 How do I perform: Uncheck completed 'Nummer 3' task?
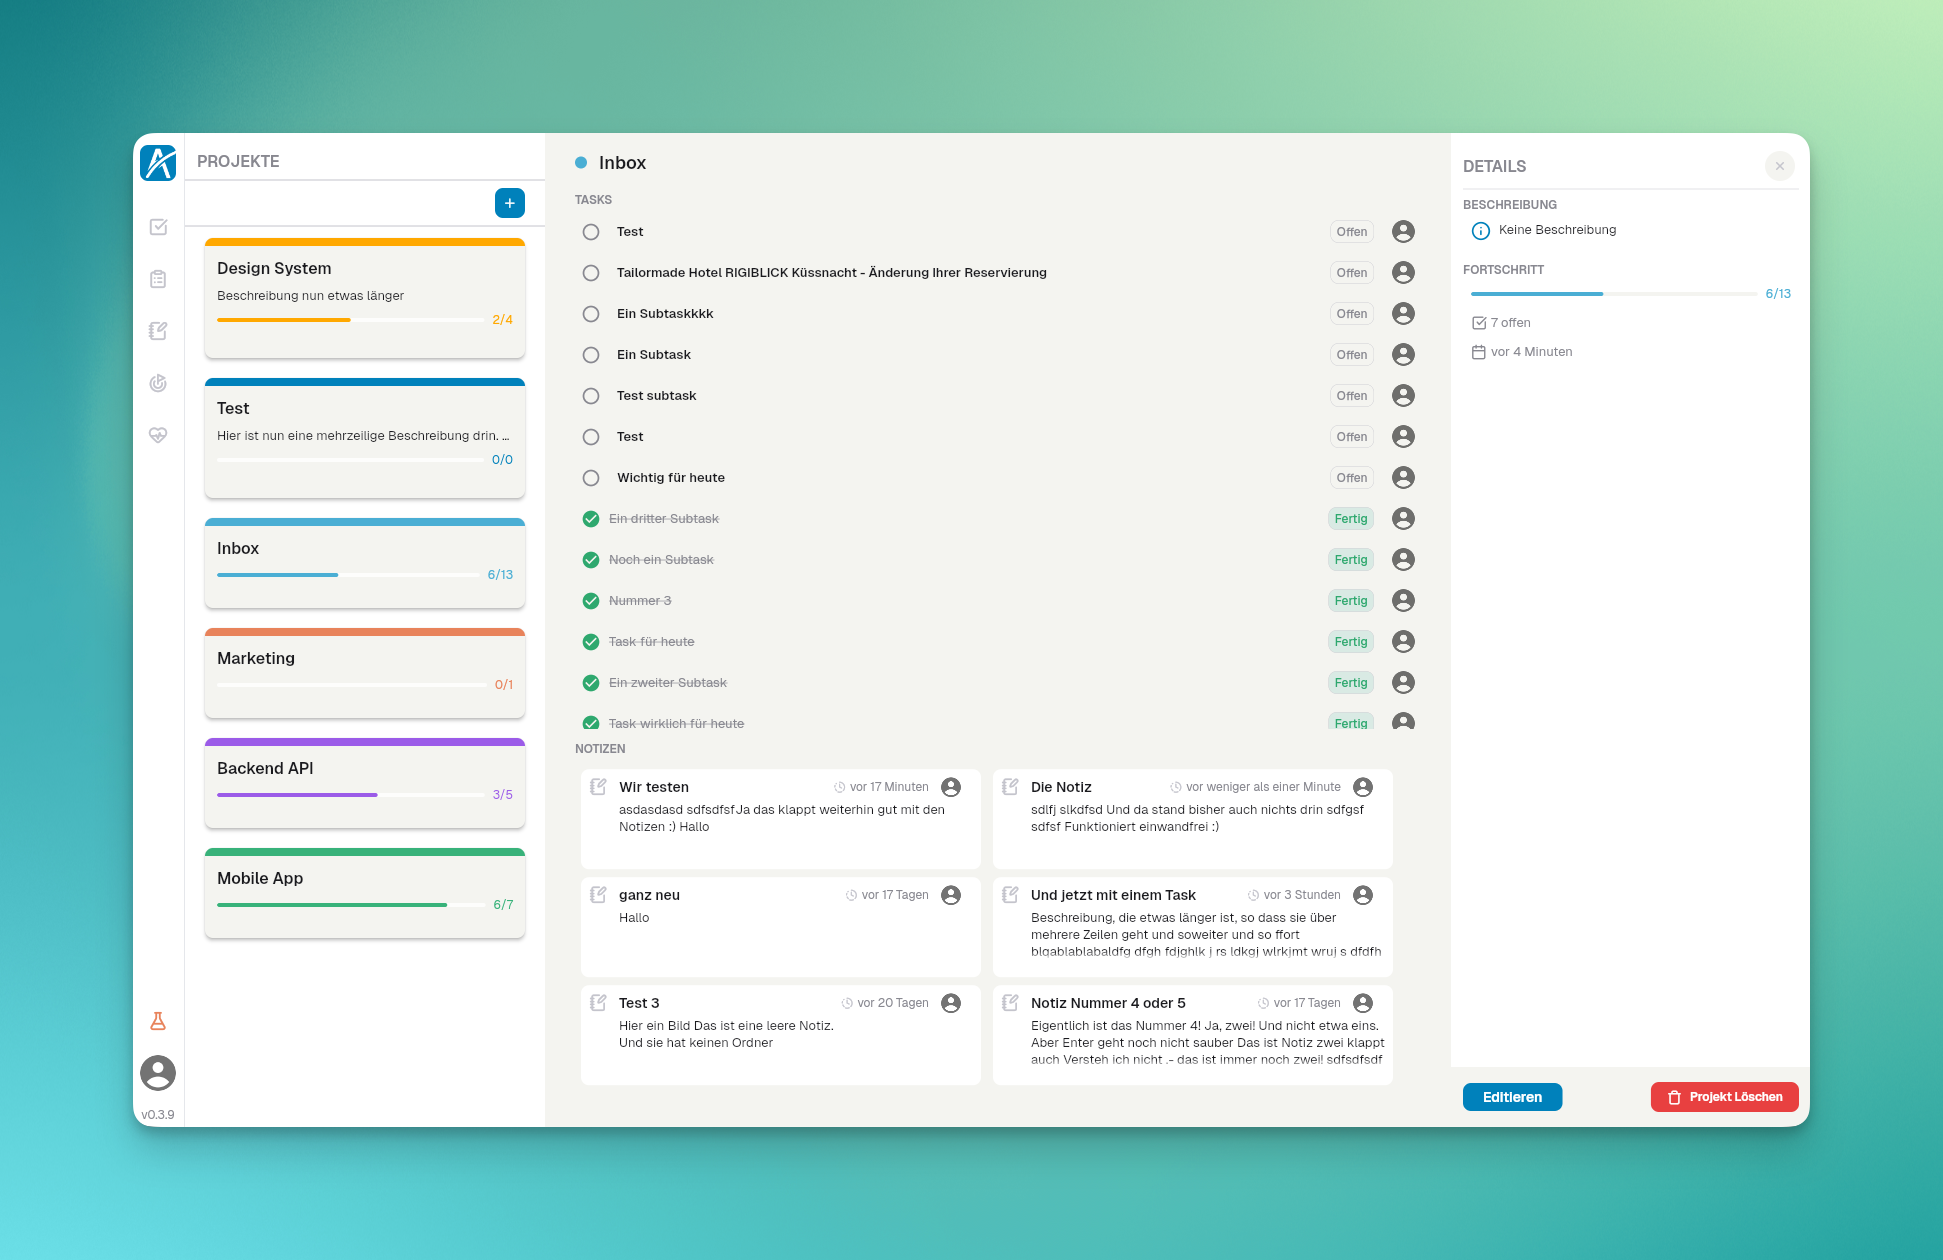(x=591, y=601)
